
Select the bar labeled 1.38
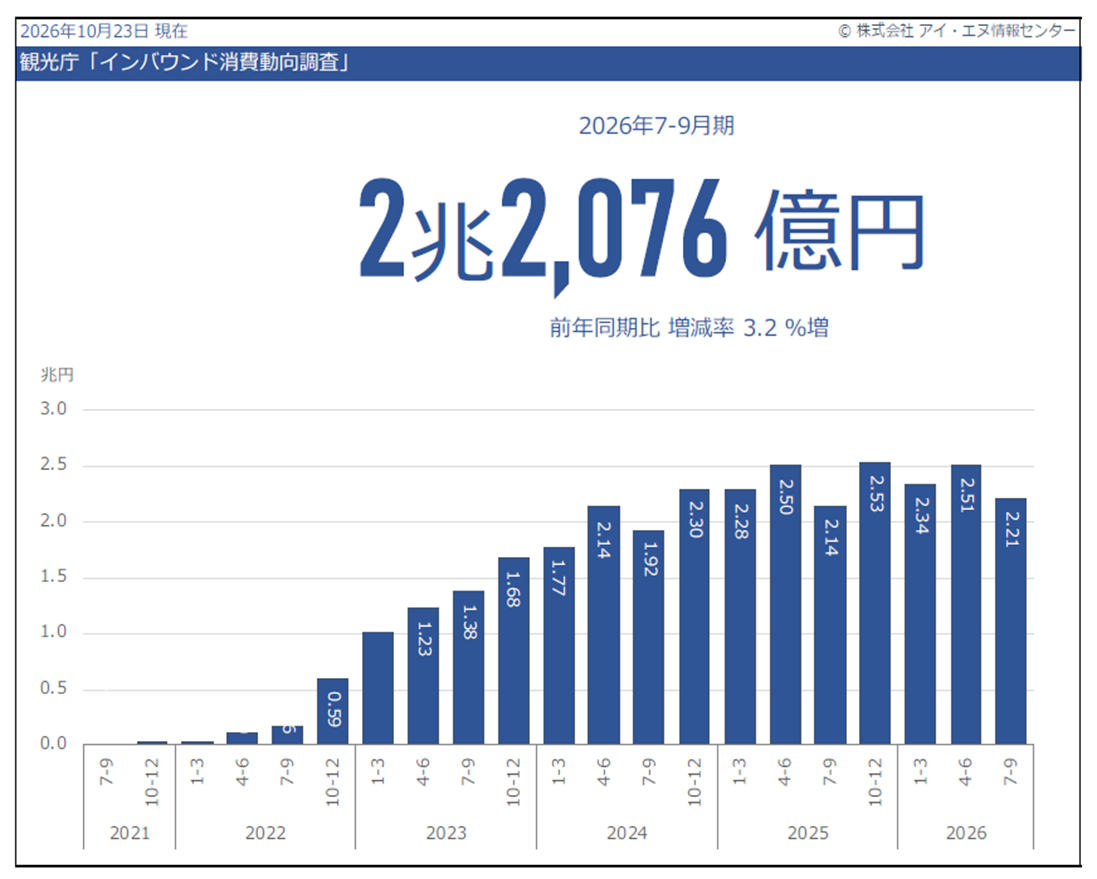pos(469,667)
